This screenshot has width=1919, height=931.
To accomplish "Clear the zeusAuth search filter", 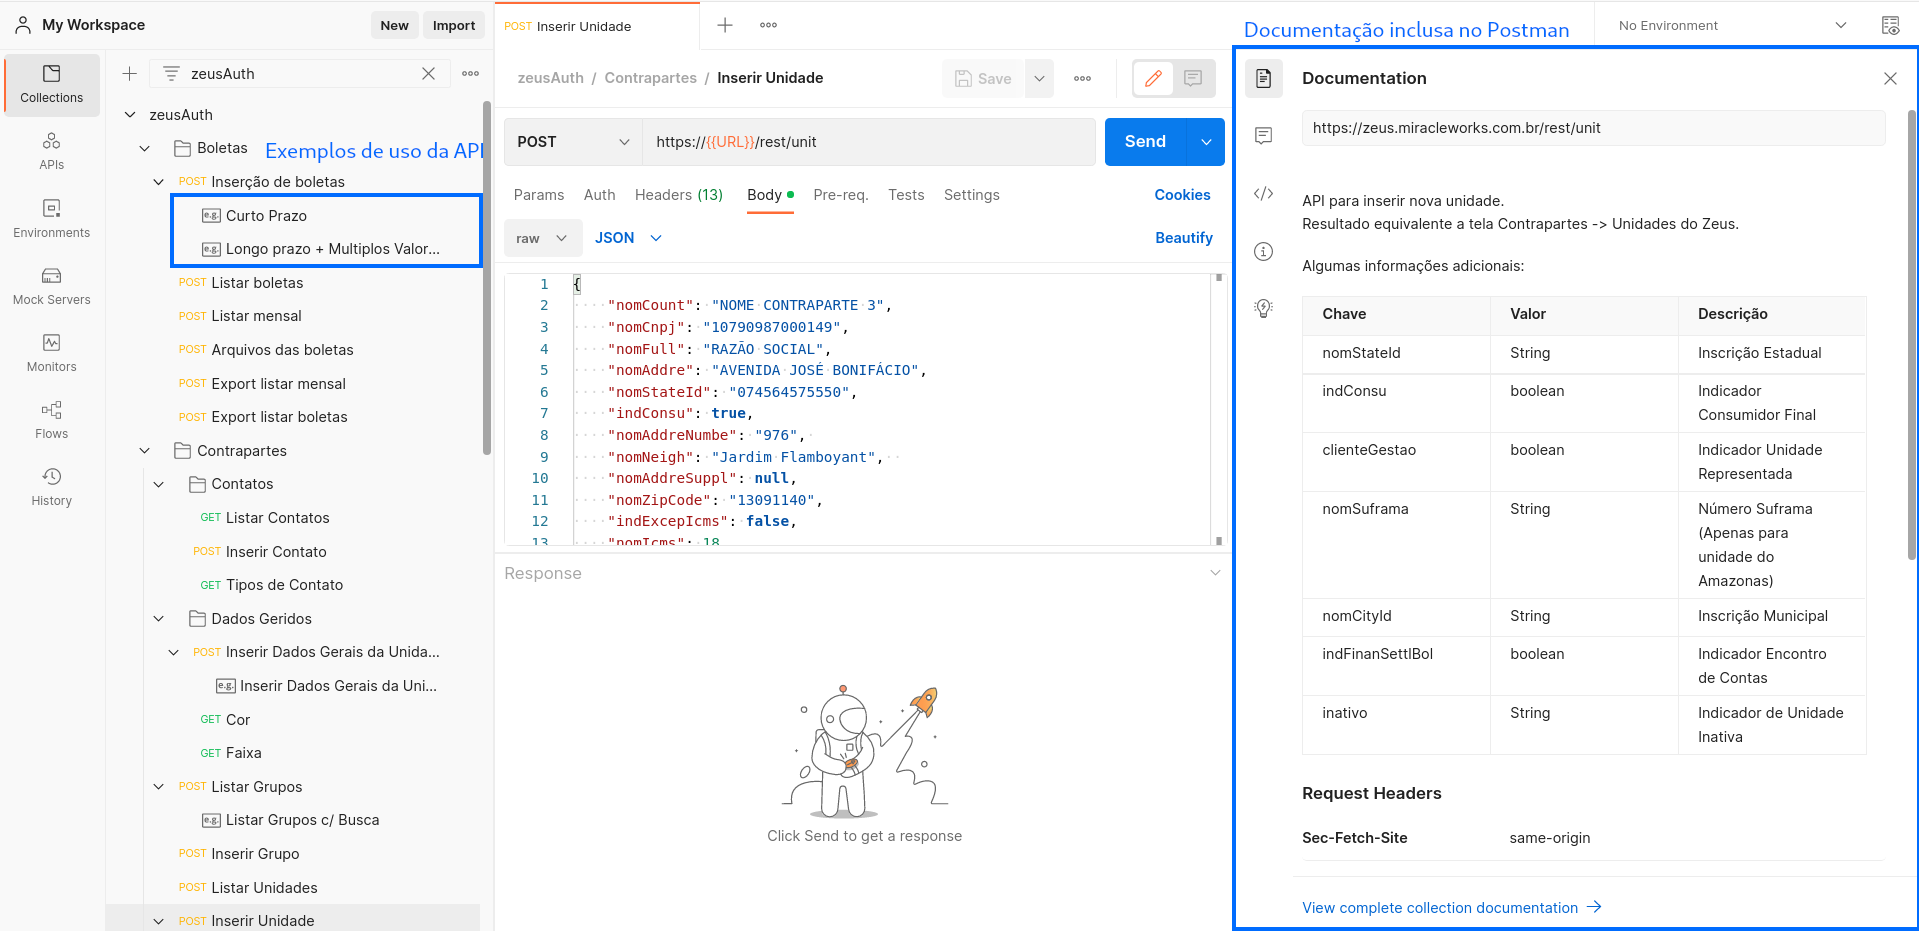I will click(428, 74).
